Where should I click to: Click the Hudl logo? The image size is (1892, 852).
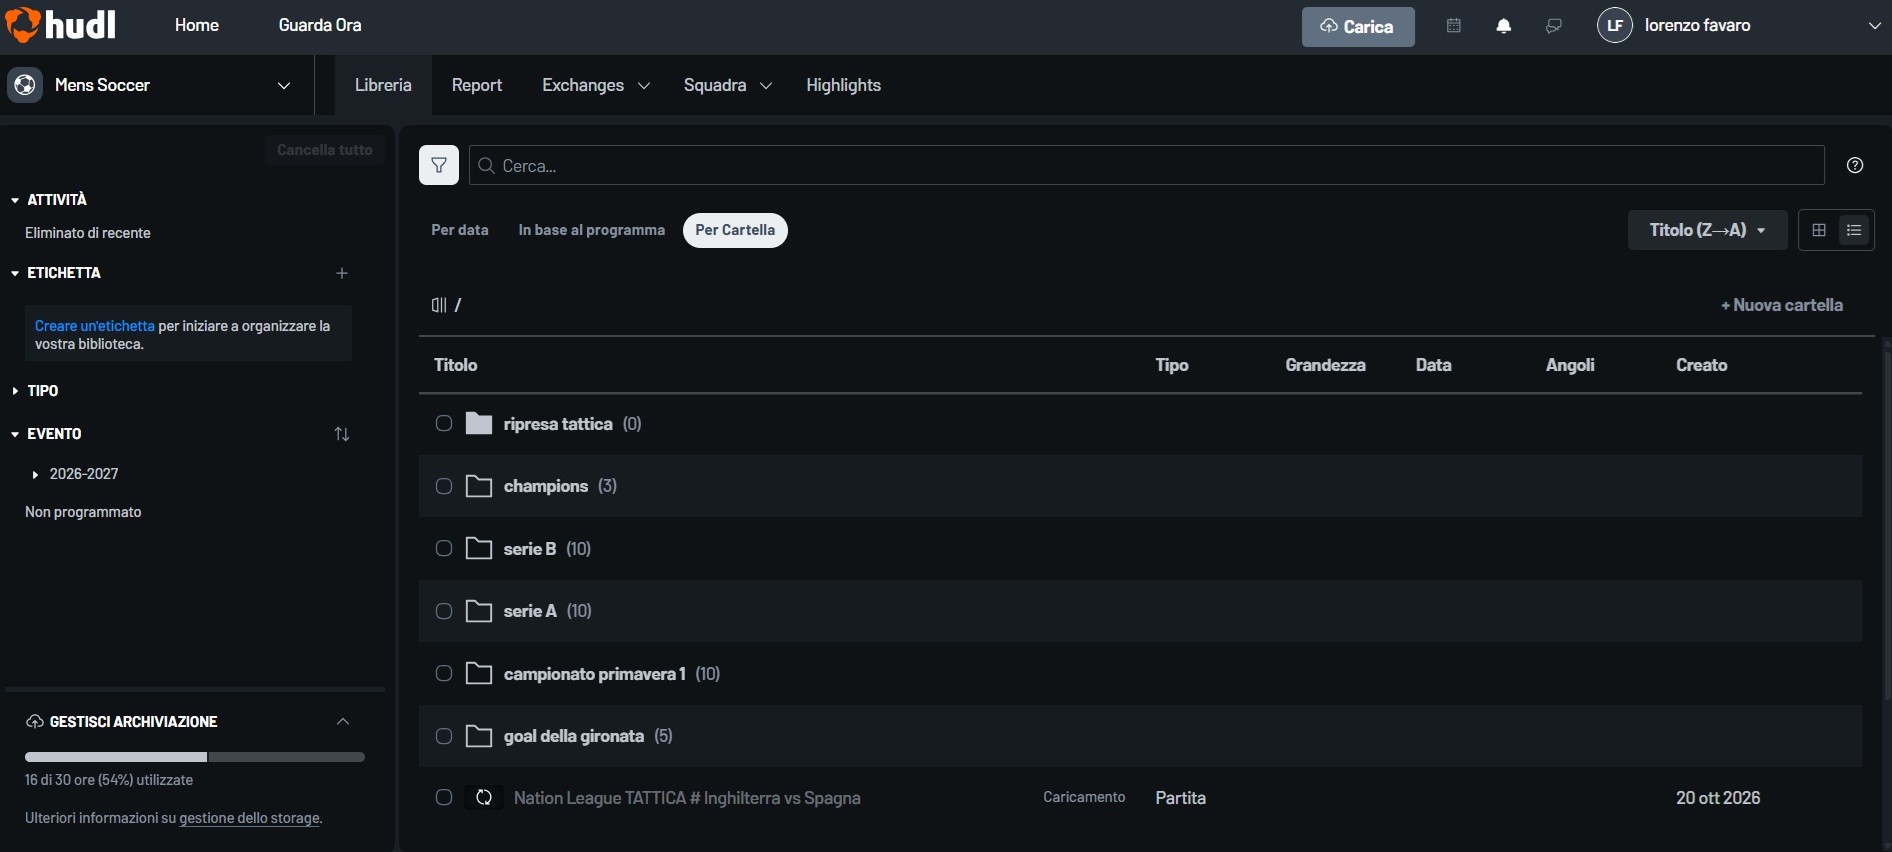tap(60, 25)
